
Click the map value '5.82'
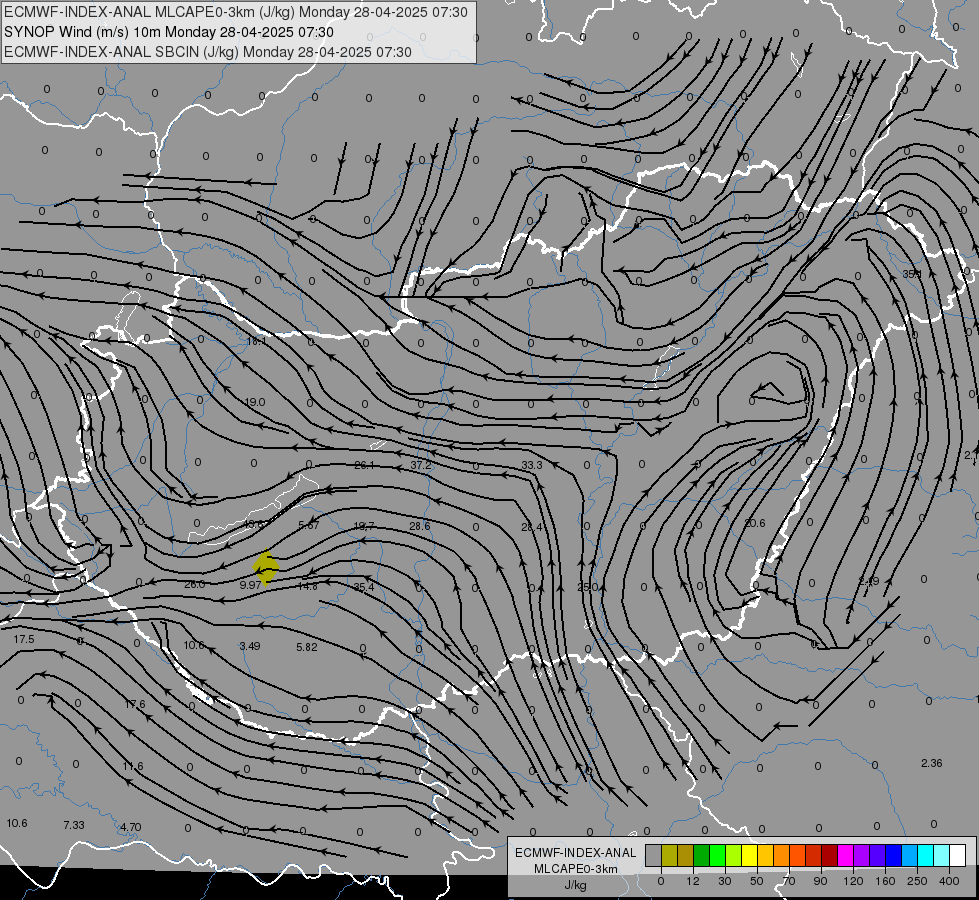point(307,647)
